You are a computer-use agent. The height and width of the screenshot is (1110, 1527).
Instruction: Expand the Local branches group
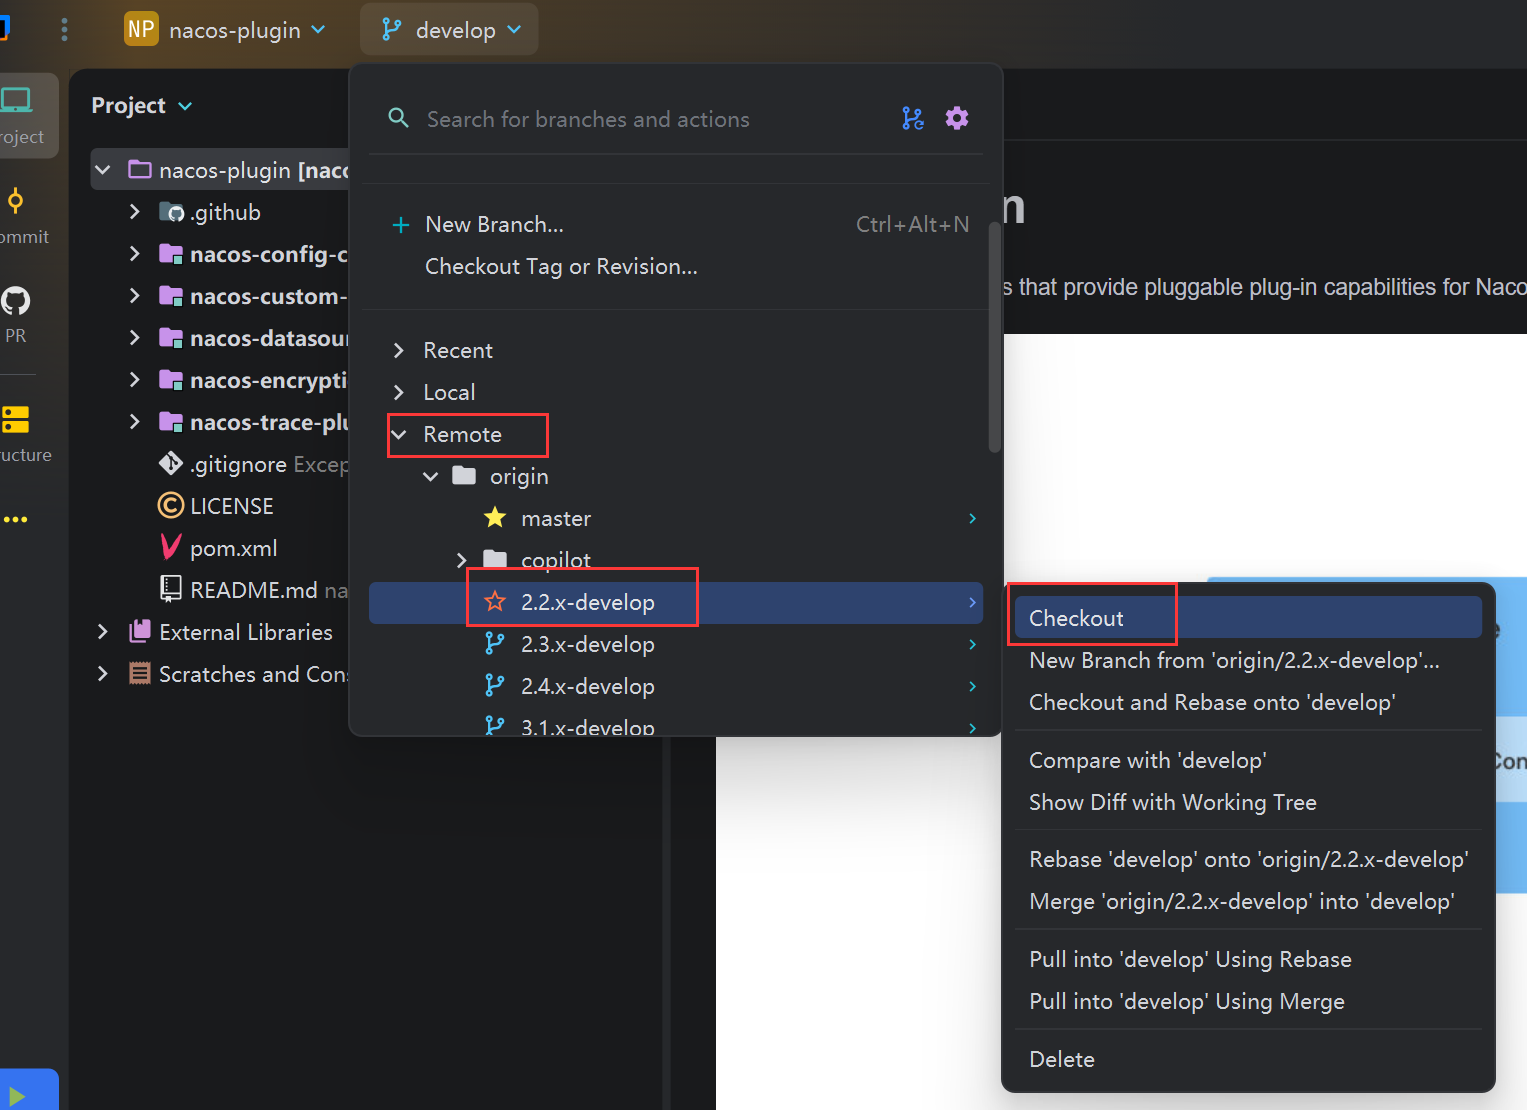click(x=399, y=392)
